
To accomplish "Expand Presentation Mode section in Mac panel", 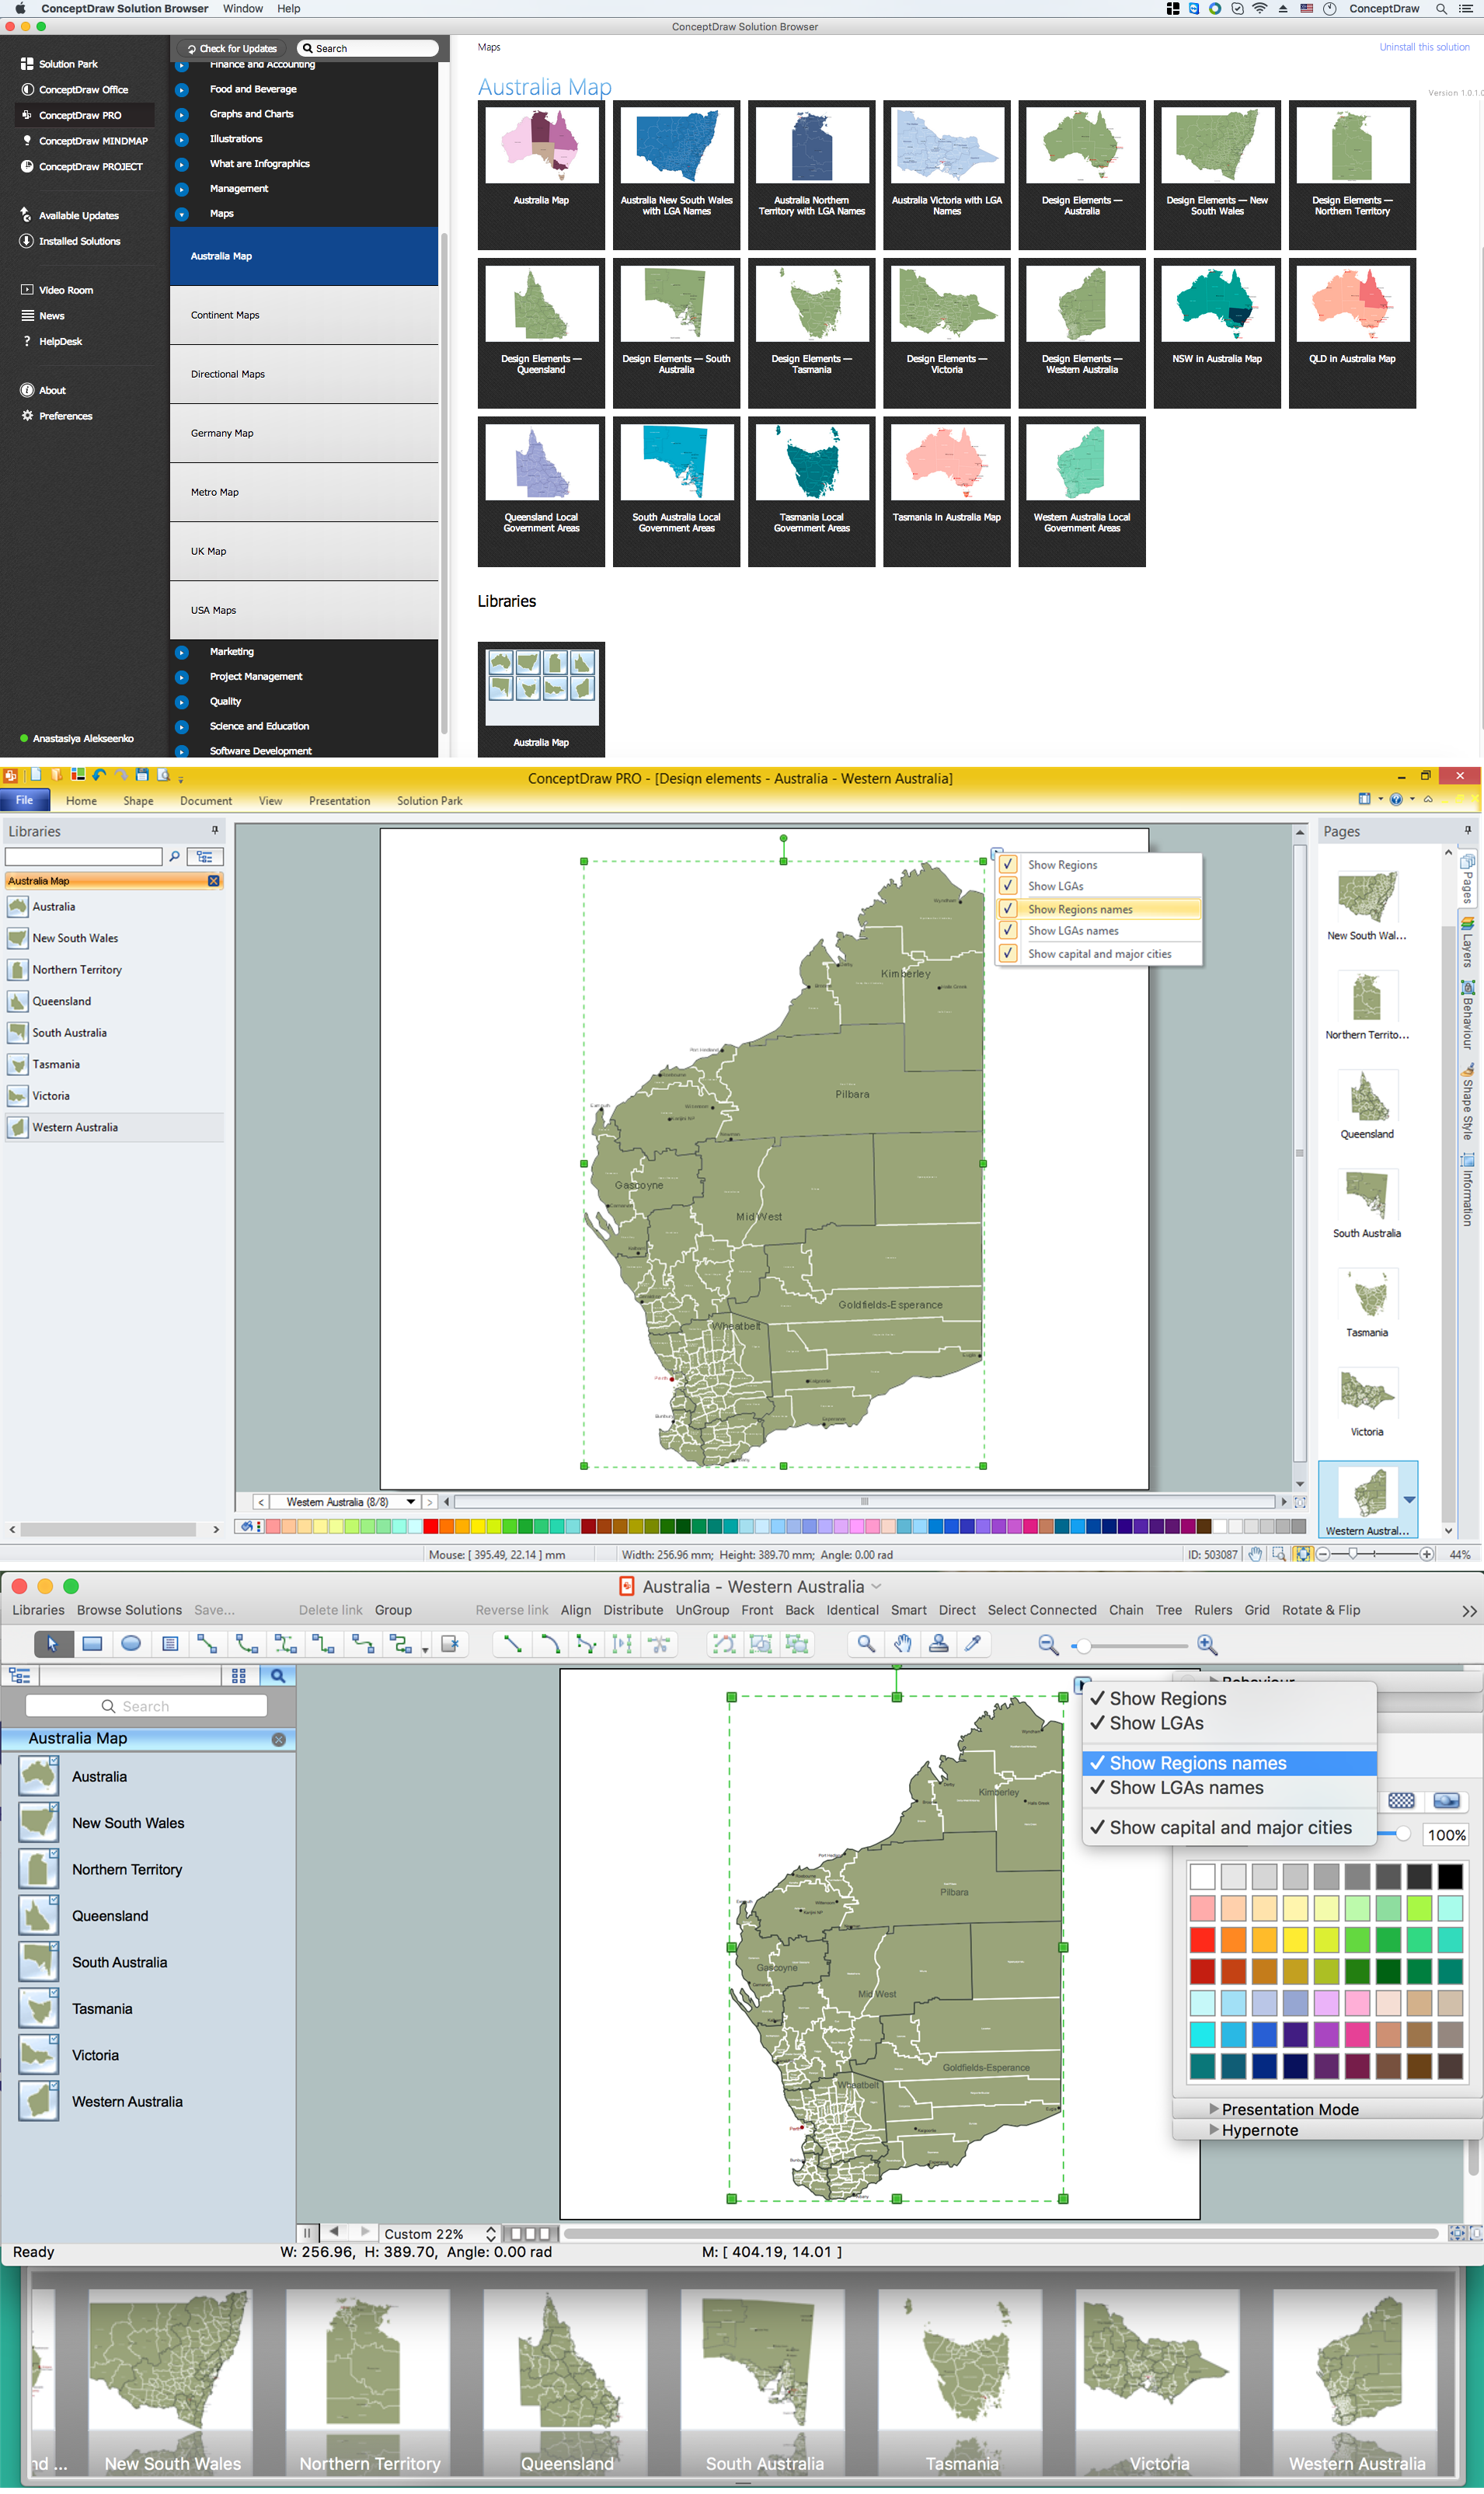I will click(x=1214, y=2109).
